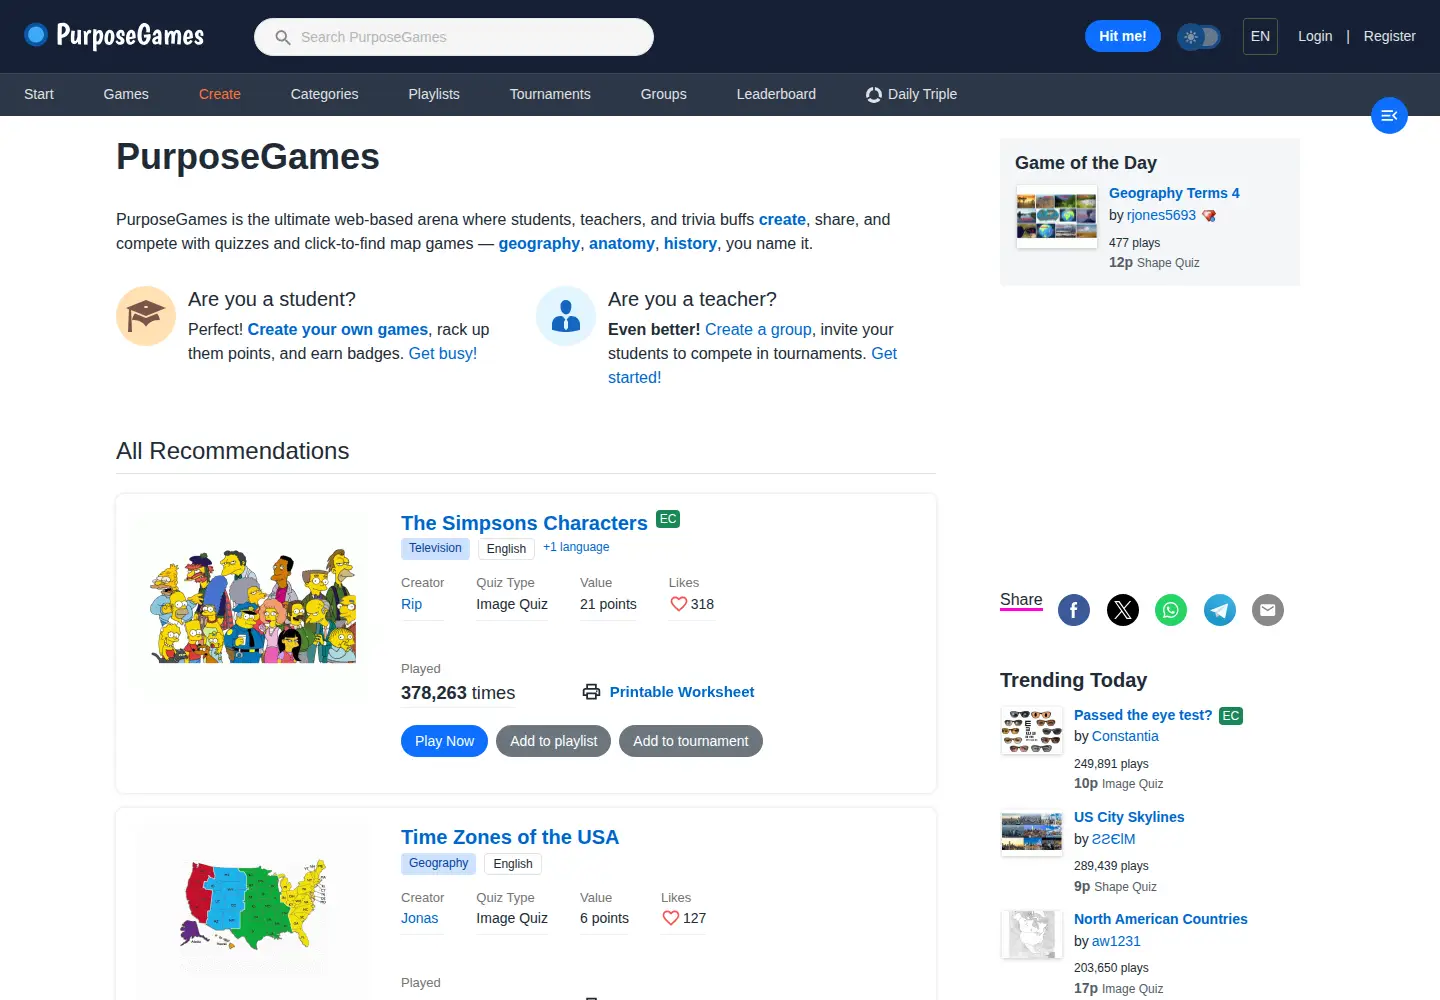Click the Search PurposeGames input field
1440x1000 pixels.
point(454,37)
